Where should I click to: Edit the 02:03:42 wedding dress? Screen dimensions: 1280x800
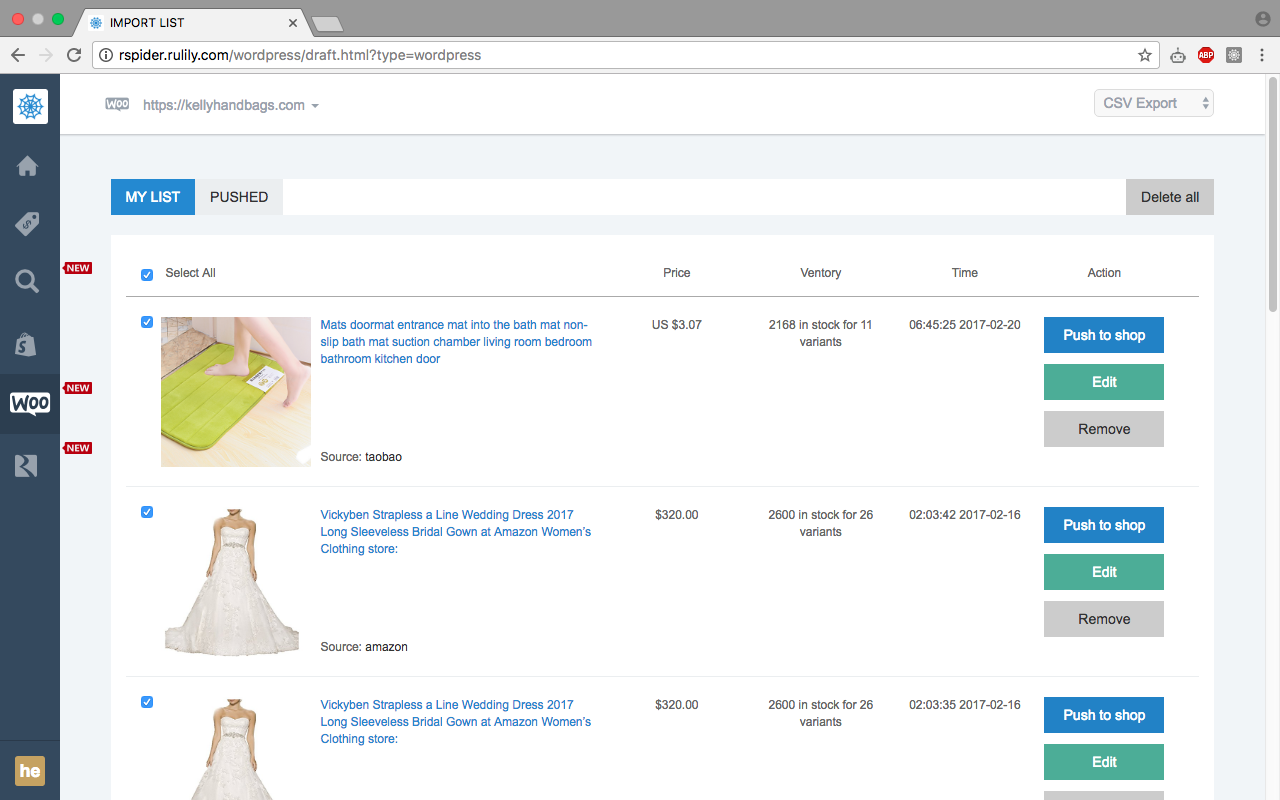(x=1104, y=572)
